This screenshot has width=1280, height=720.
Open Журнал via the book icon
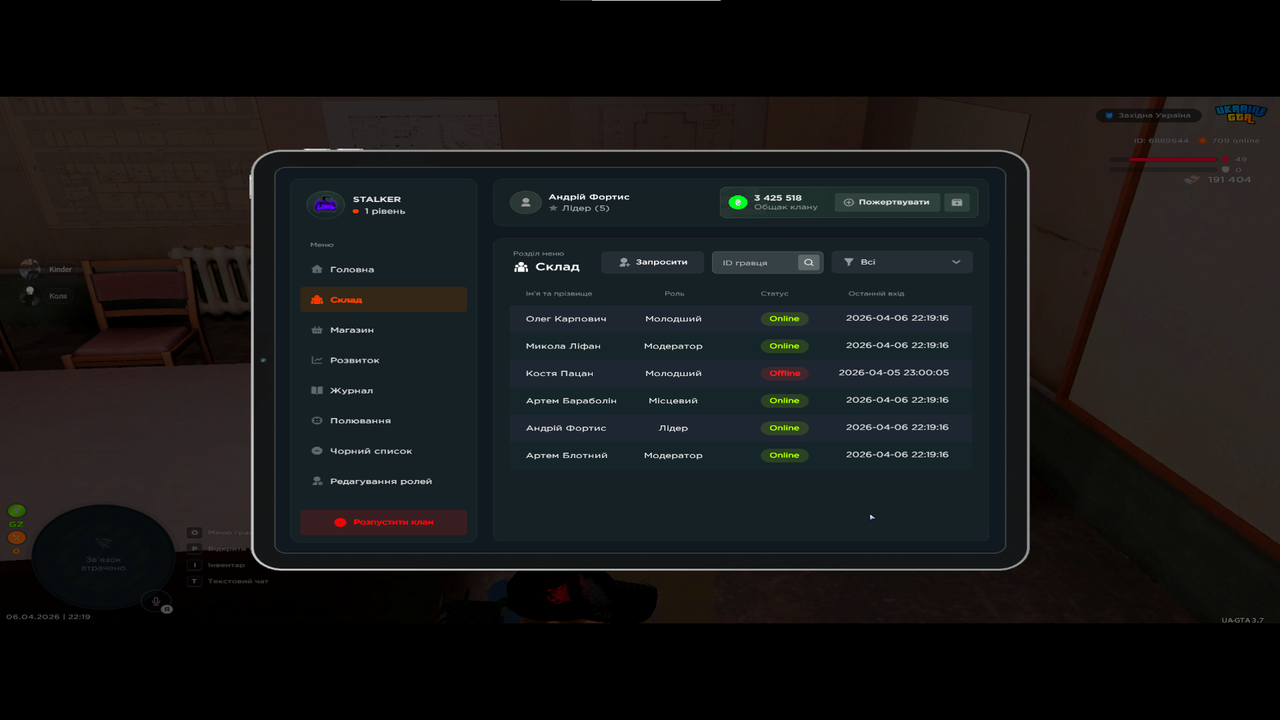pyautogui.click(x=317, y=391)
